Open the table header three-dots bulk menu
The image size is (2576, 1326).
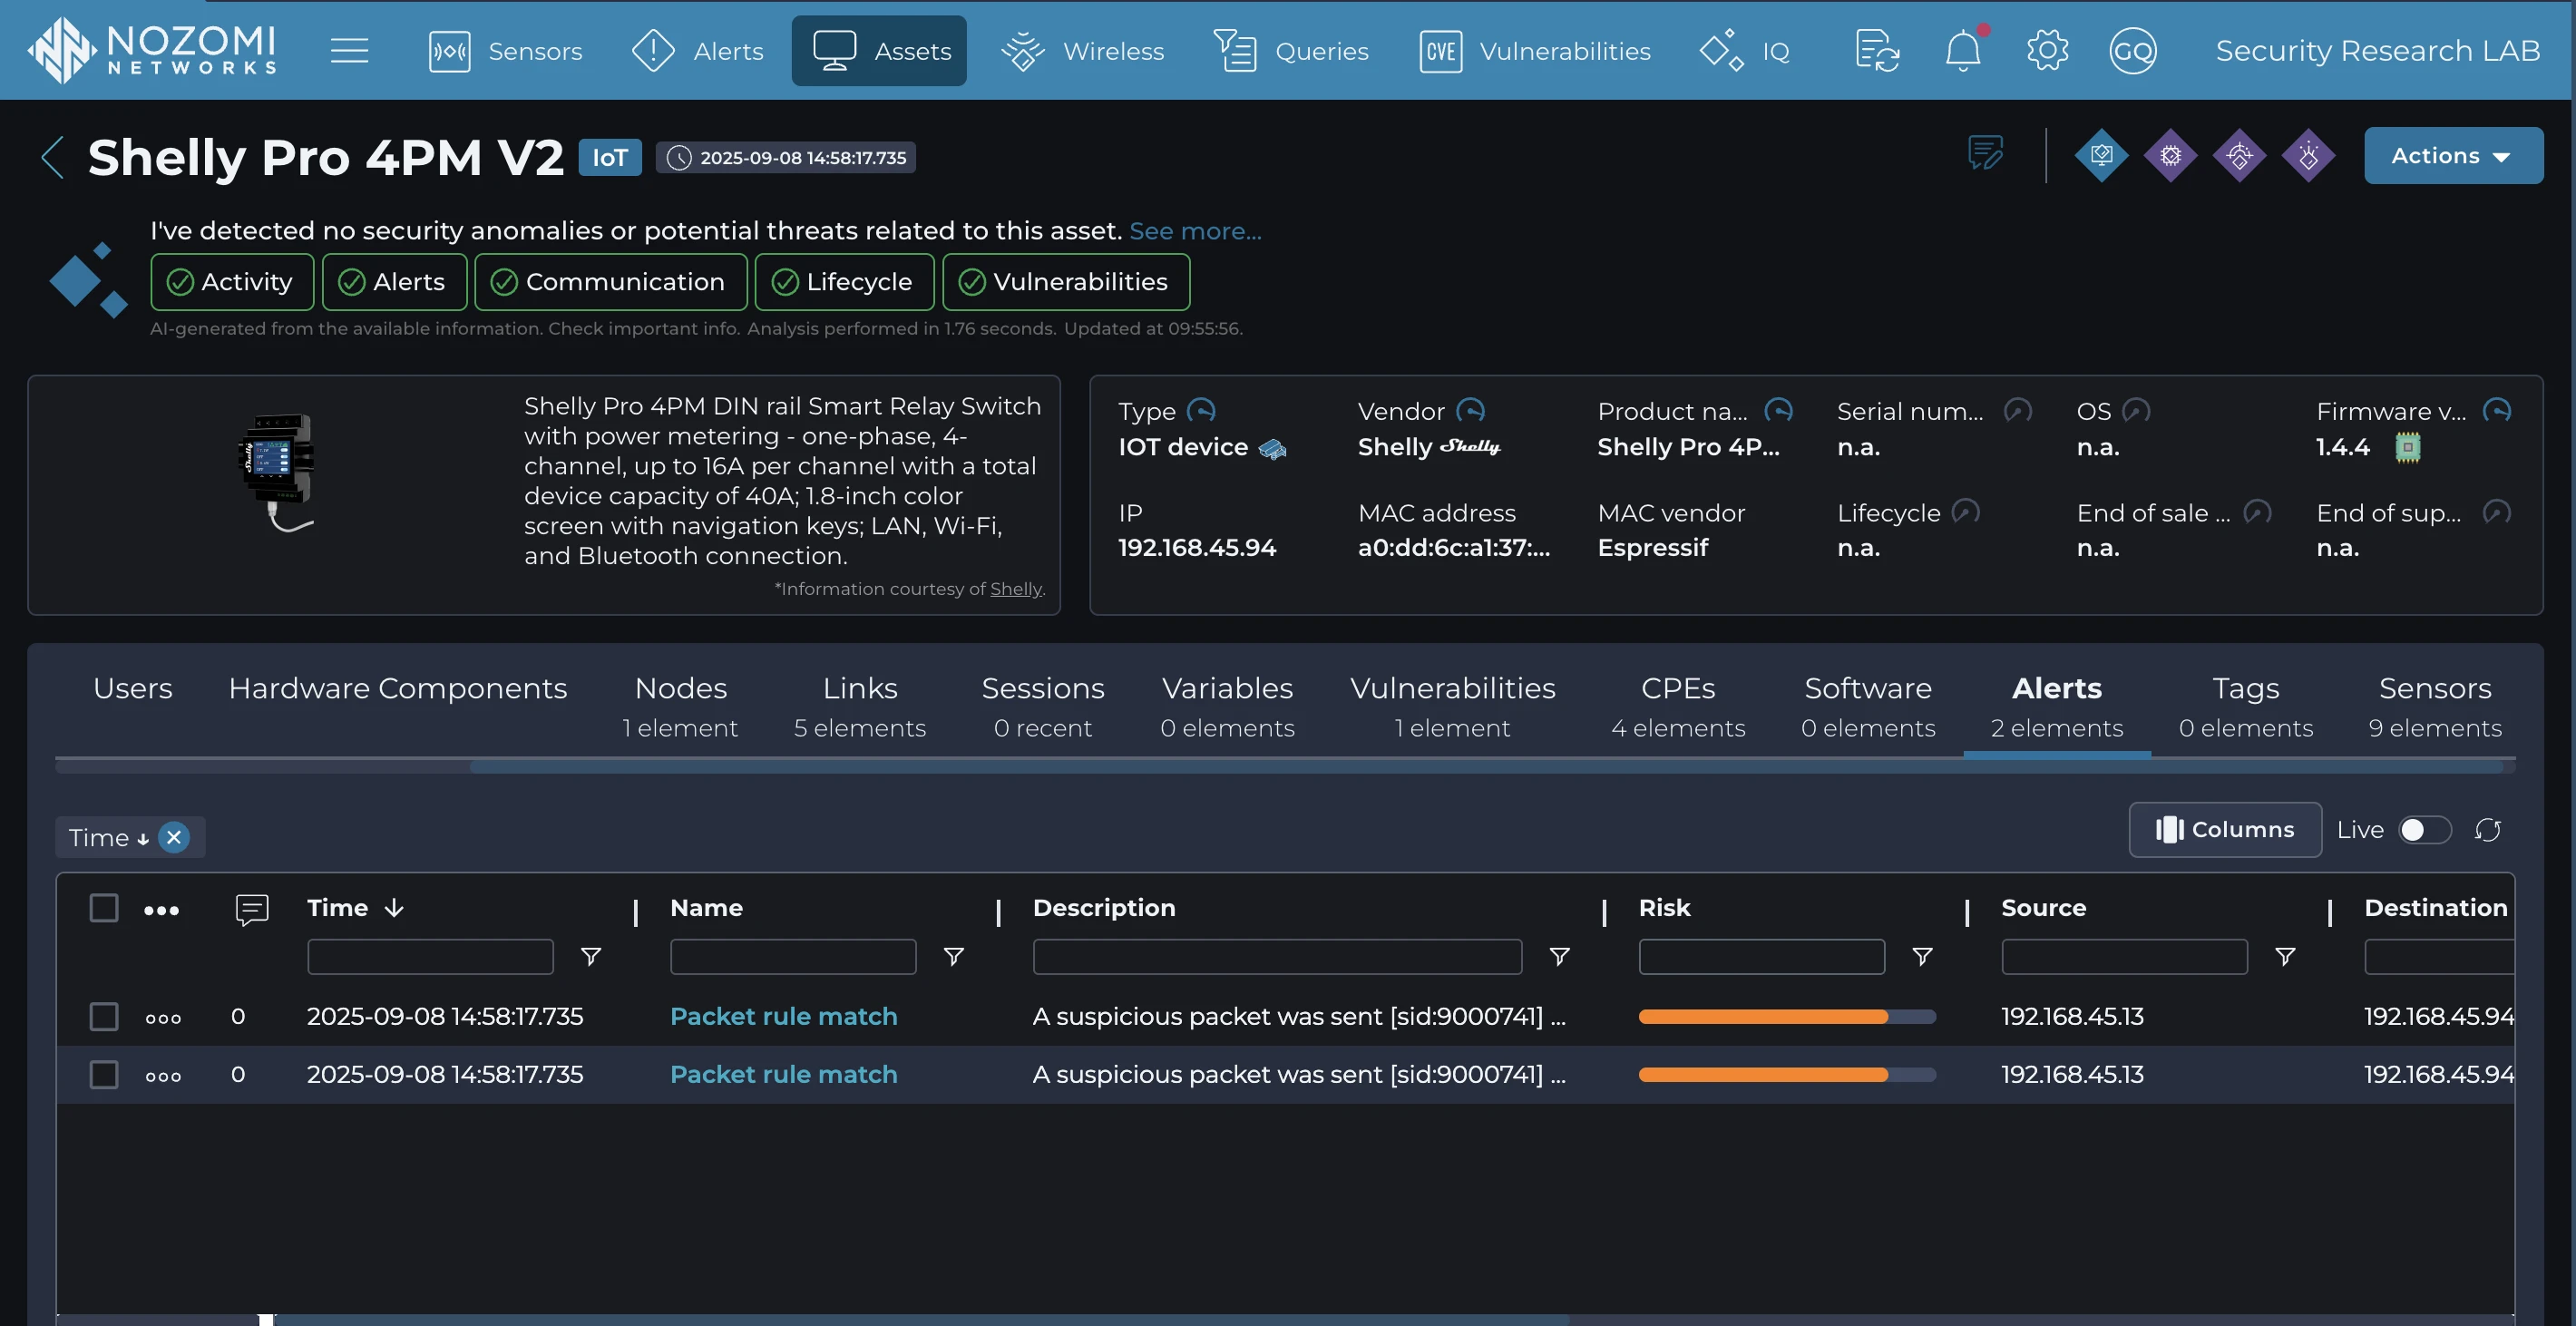[161, 910]
